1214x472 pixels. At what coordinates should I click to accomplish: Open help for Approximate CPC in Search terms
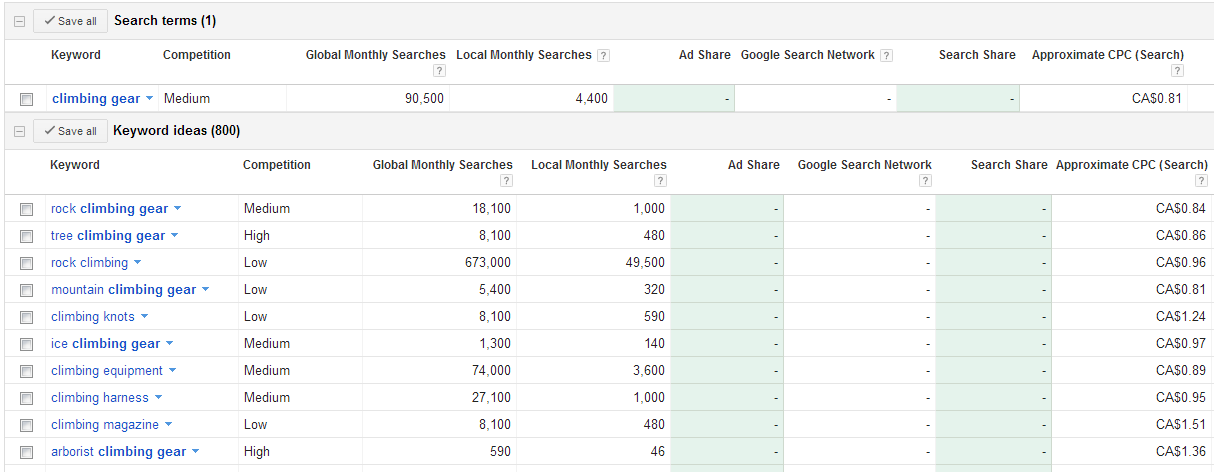1177,71
